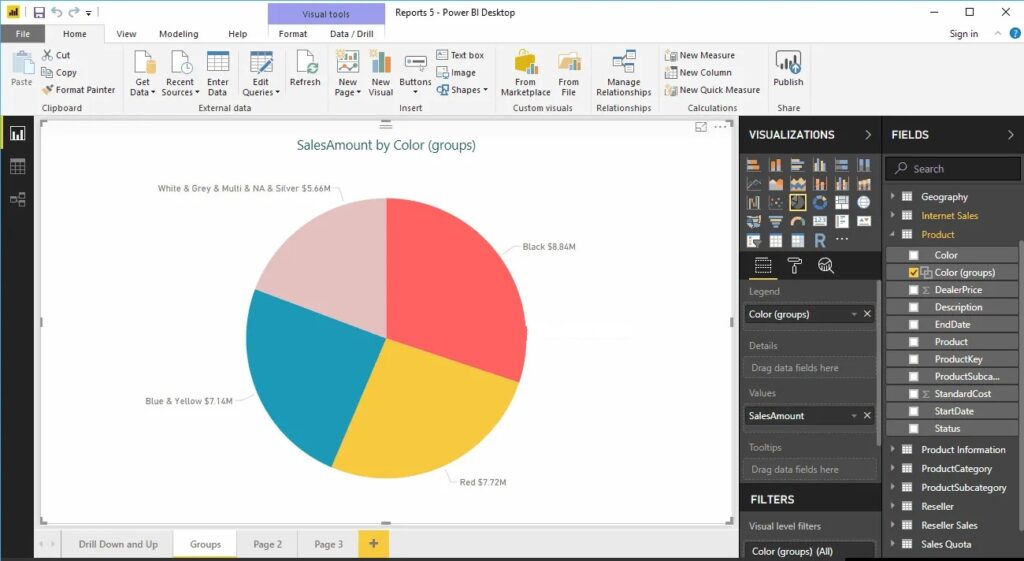This screenshot has height=561, width=1024.
Task: Select the slicer visualization
Action: click(x=753, y=240)
